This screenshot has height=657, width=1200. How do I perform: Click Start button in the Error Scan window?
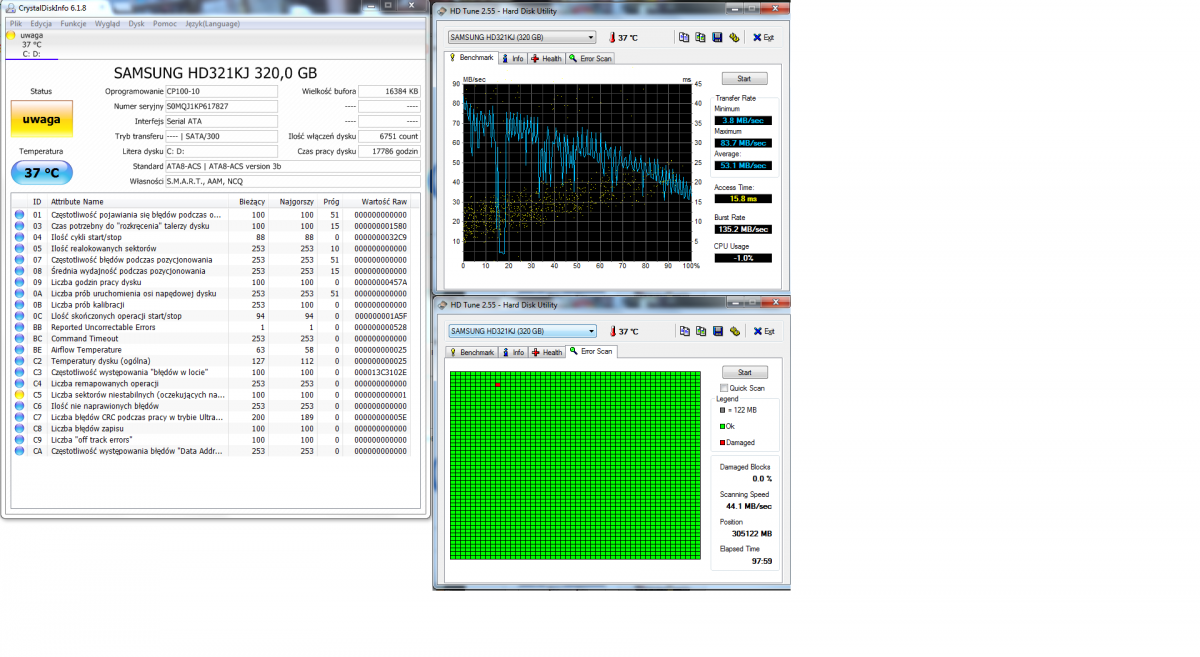pyautogui.click(x=744, y=372)
